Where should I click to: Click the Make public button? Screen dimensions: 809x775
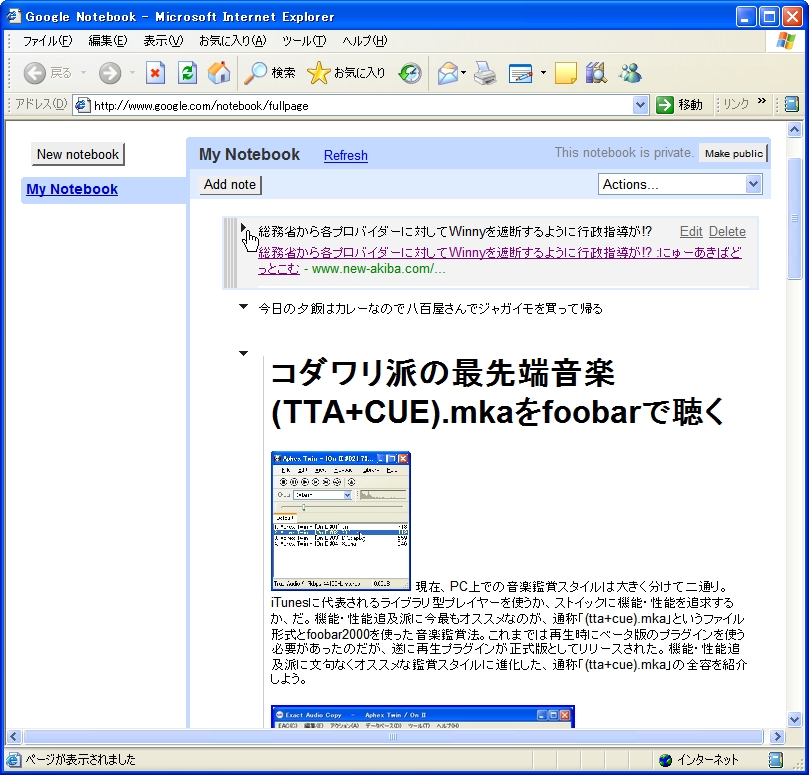click(734, 153)
